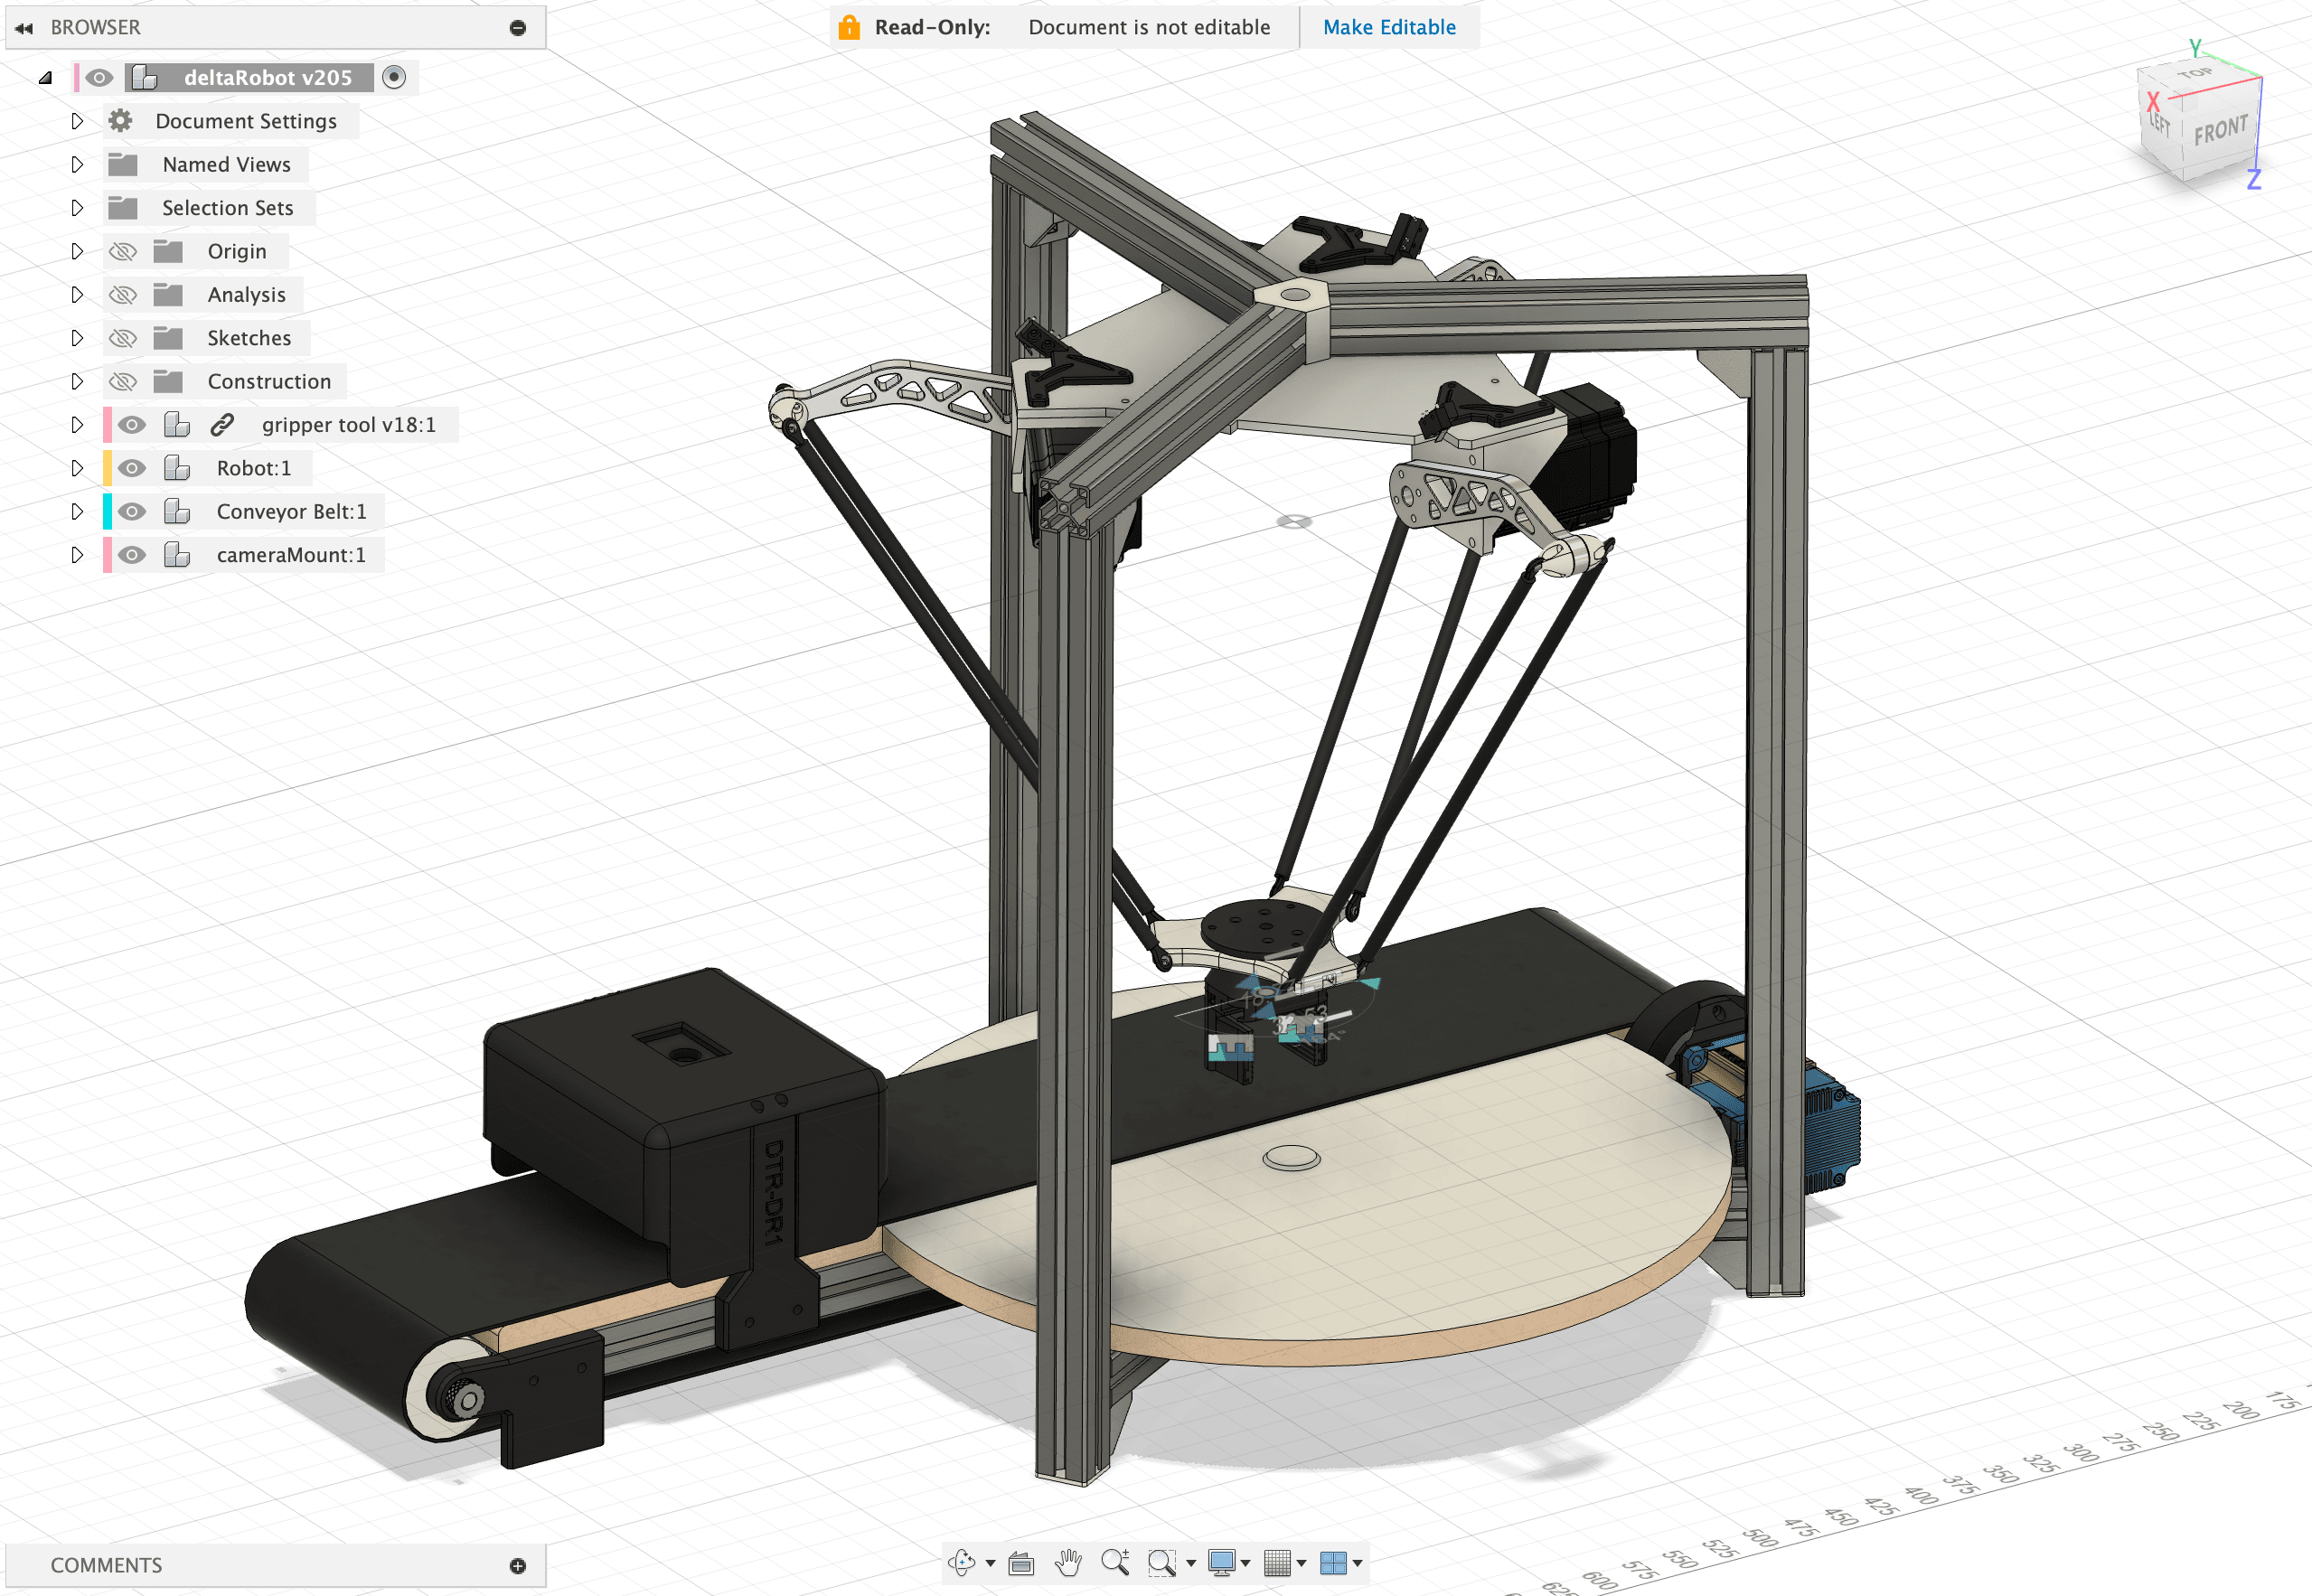The height and width of the screenshot is (1596, 2312).
Task: Activate the Look At tool
Action: [x=1022, y=1562]
